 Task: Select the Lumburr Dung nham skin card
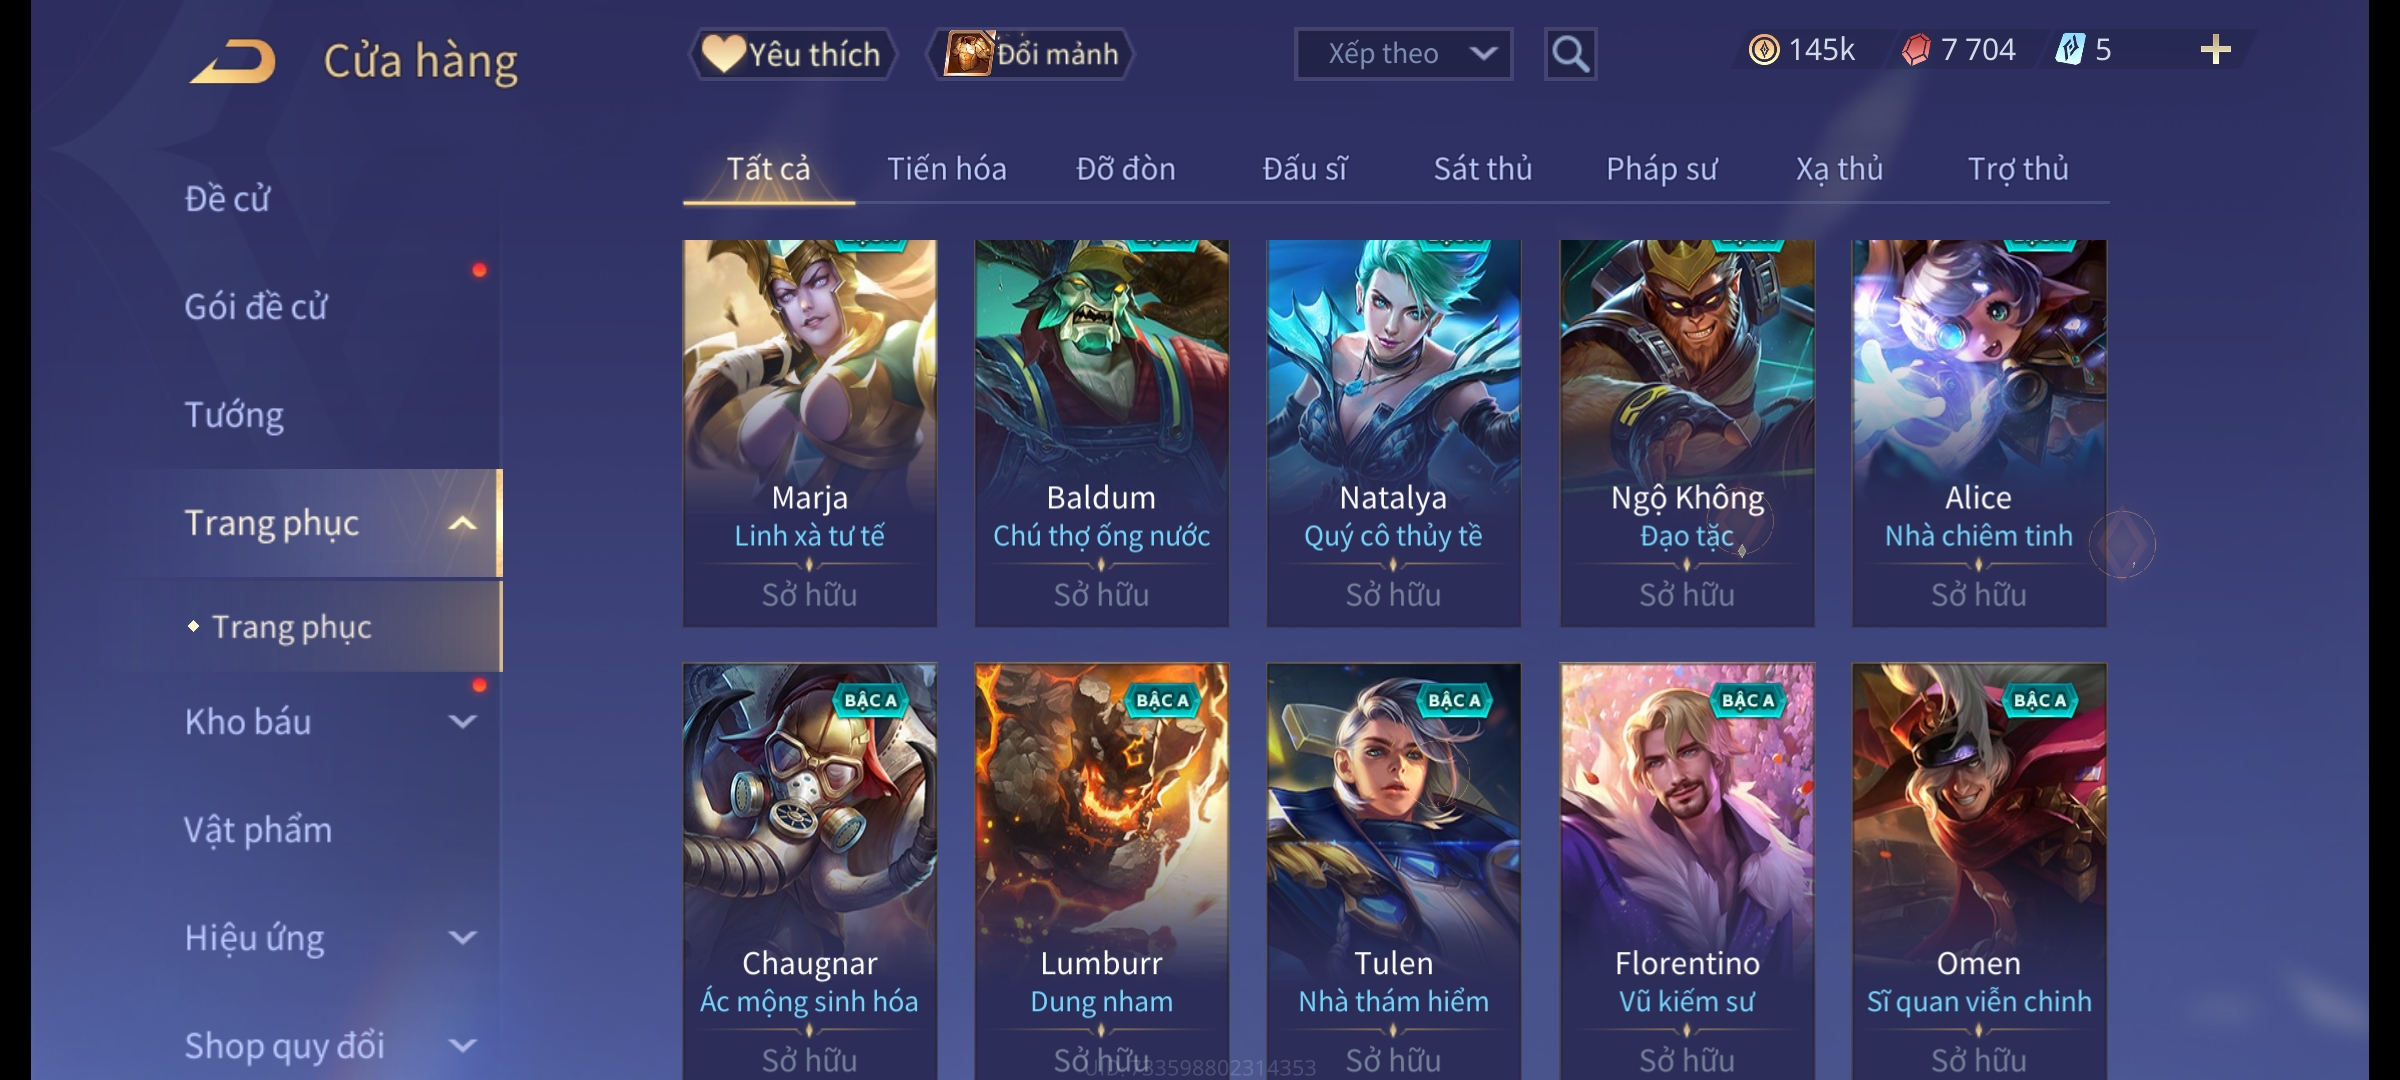coord(1102,871)
